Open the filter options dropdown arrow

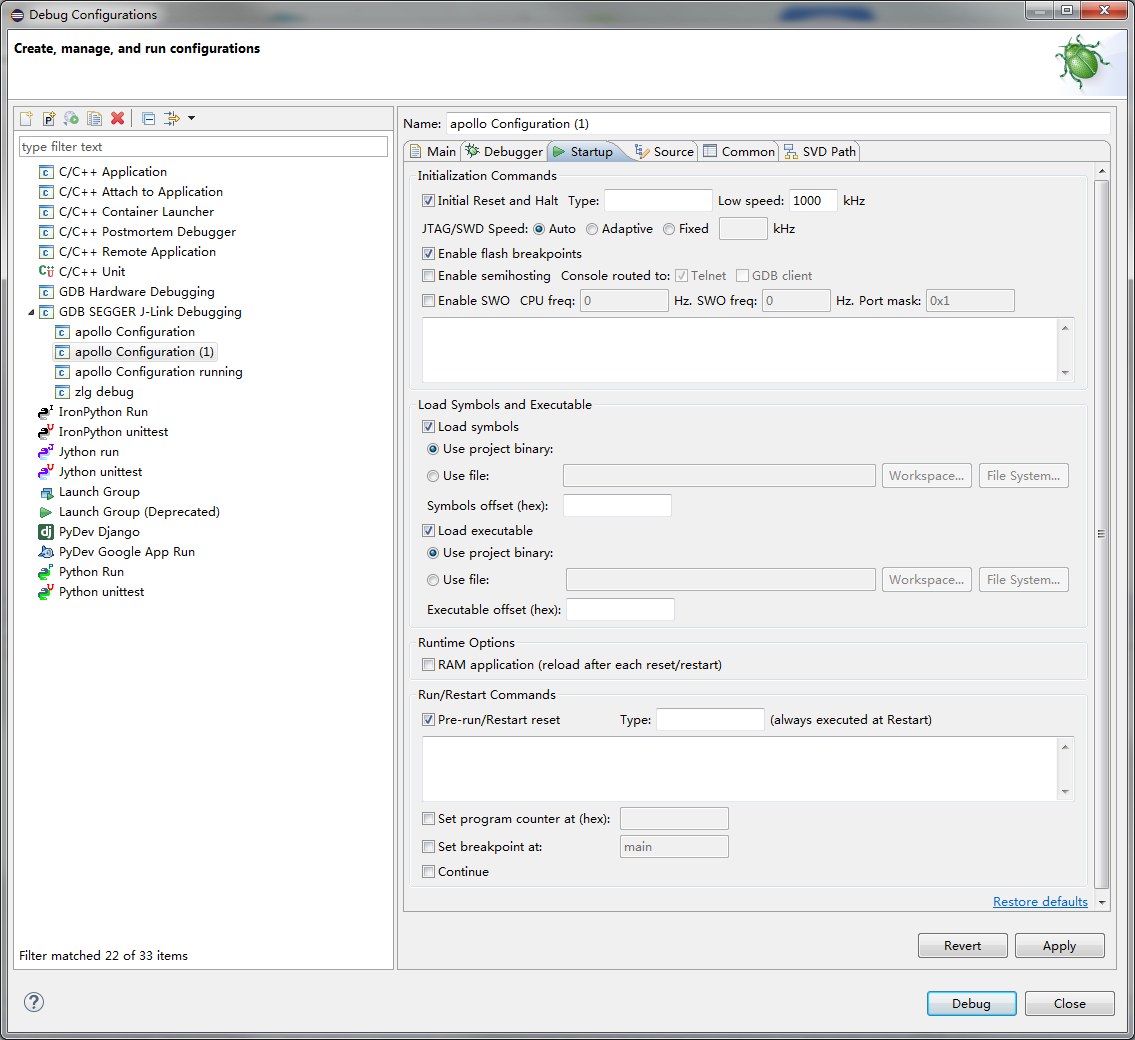[192, 118]
